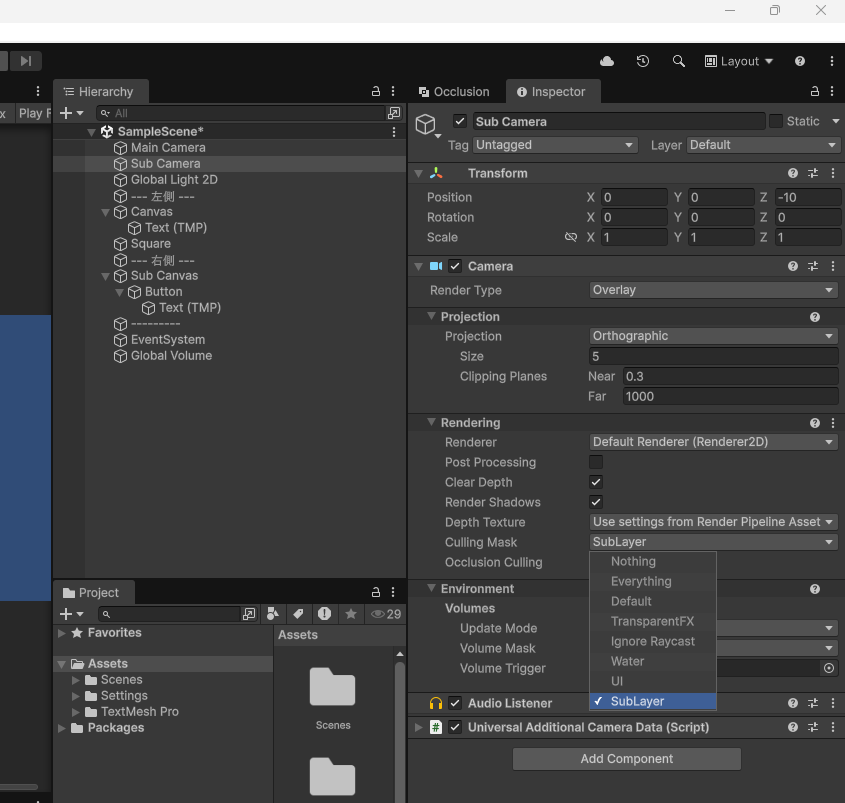The image size is (845, 803).
Task: Click the cloud services icon in top toolbar
Action: point(607,61)
